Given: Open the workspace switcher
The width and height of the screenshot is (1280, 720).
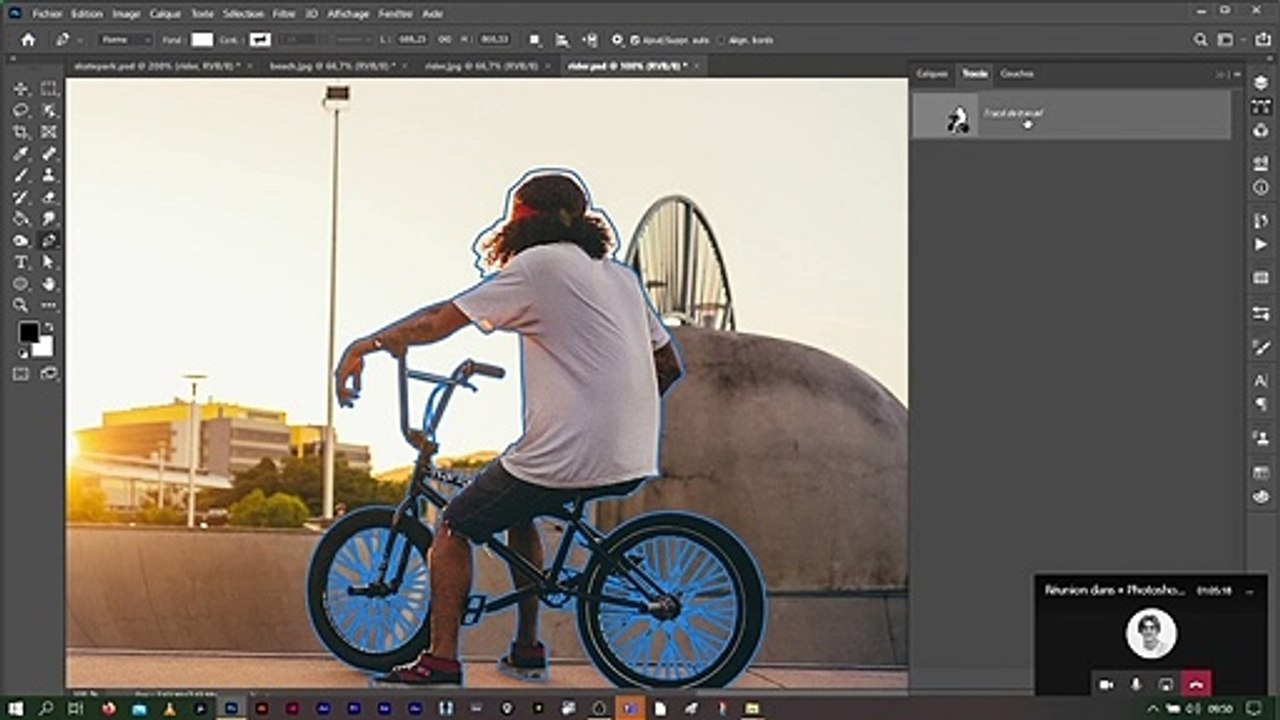Looking at the screenshot, I should (x=1226, y=40).
